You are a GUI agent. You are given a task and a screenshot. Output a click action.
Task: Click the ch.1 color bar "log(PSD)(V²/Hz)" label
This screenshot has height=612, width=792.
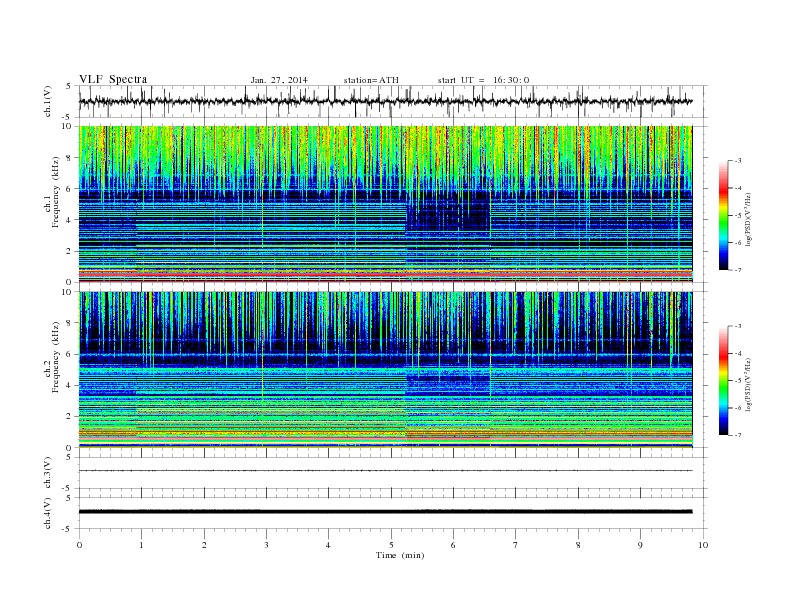[750, 220]
